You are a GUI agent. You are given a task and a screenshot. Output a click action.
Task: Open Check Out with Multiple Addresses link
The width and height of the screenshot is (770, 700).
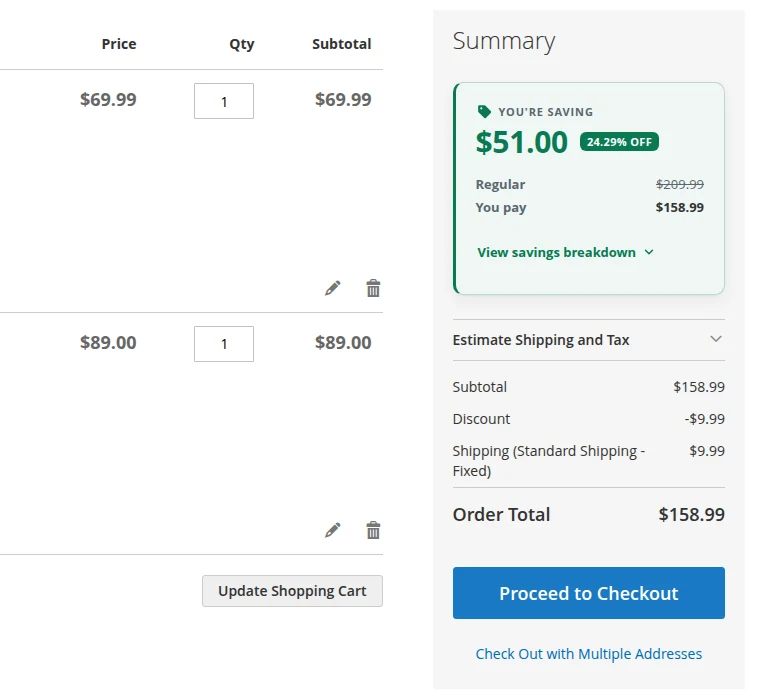tap(589, 654)
